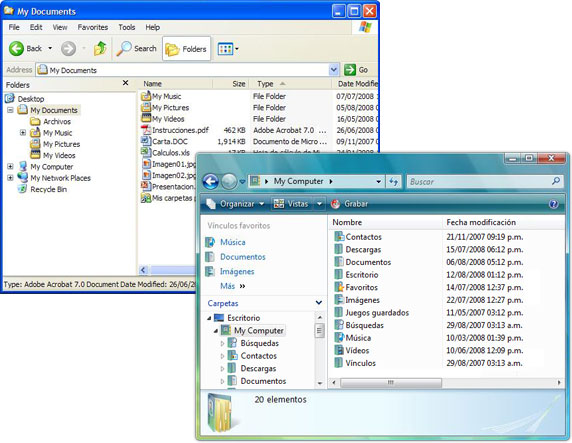
Task: Select Imagen01.jpg file icon
Action: click(x=146, y=164)
